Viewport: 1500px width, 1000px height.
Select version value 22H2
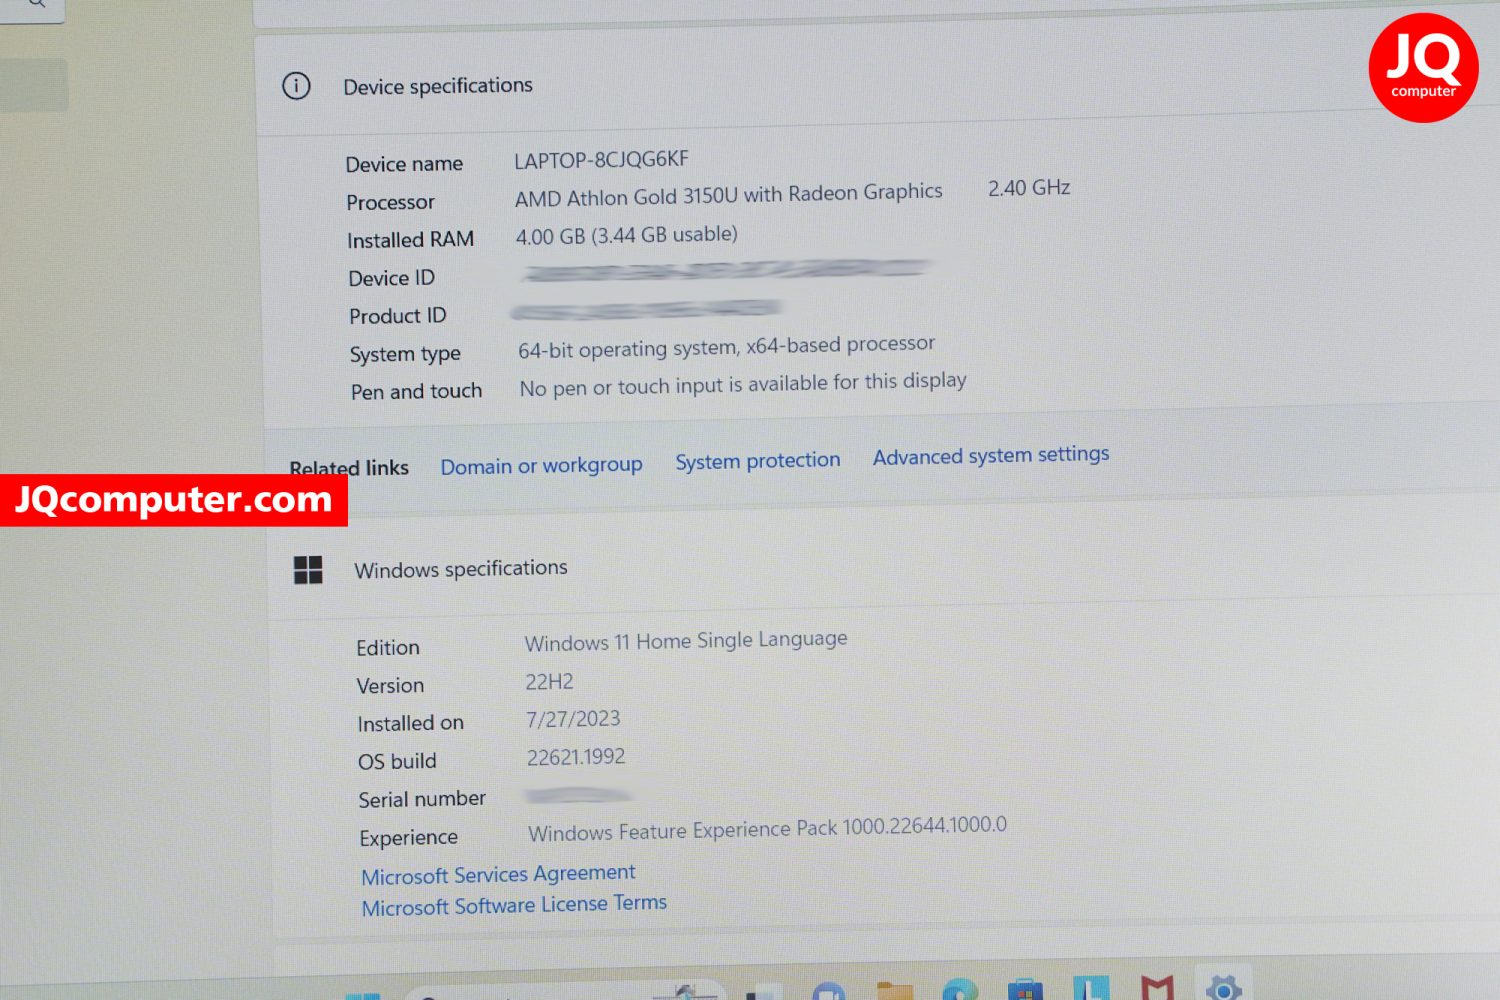coord(549,682)
